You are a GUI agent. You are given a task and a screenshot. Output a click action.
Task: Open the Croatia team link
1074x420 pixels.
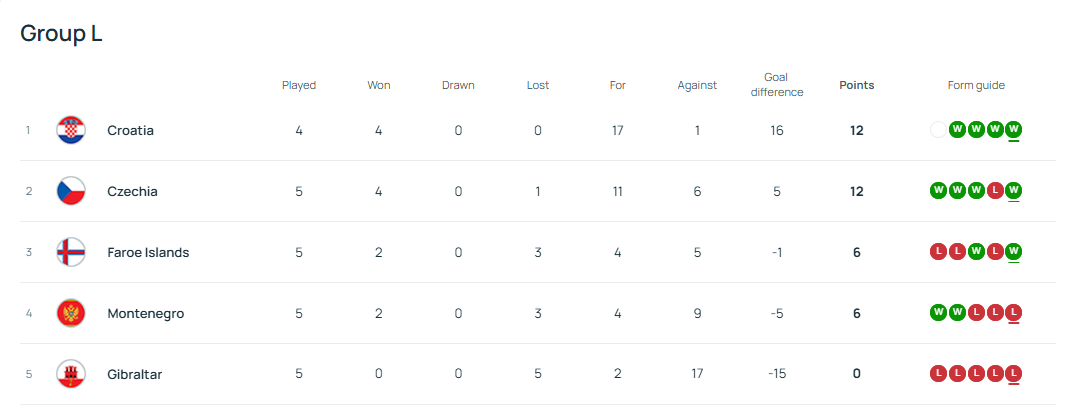click(130, 130)
